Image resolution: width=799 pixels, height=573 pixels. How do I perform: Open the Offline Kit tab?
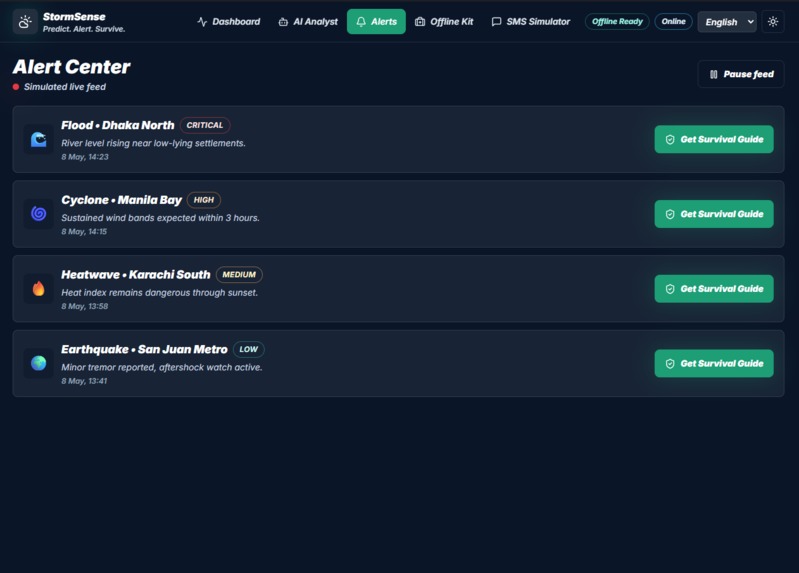[444, 21]
